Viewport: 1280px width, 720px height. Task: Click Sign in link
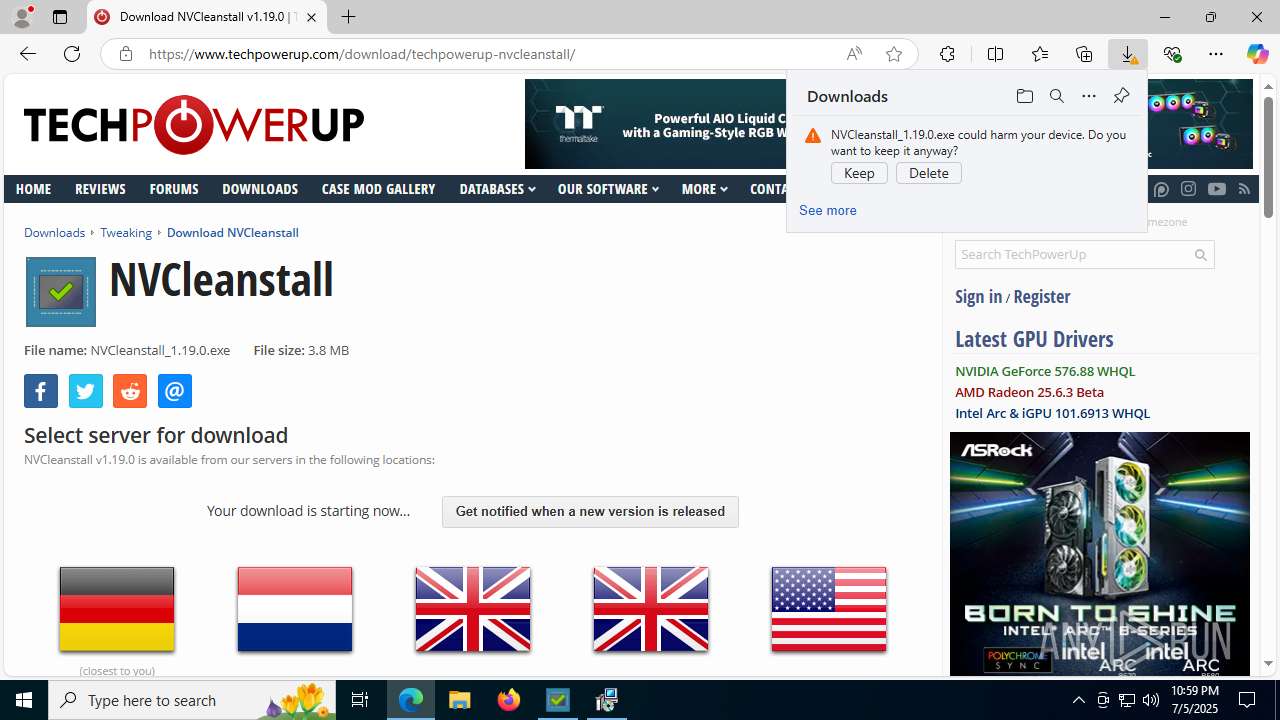[978, 296]
